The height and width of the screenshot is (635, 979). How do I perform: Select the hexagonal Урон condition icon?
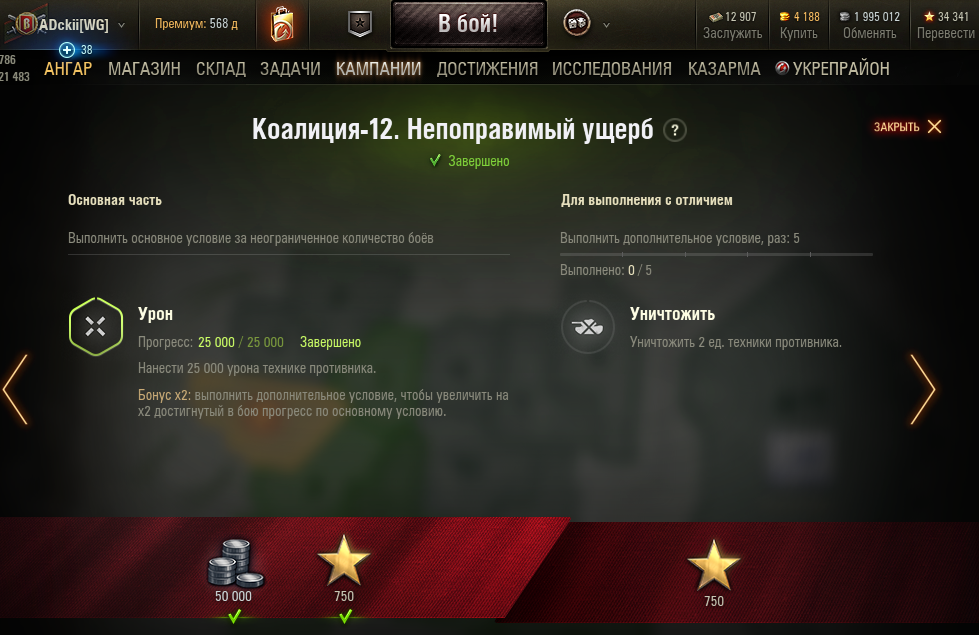point(96,327)
